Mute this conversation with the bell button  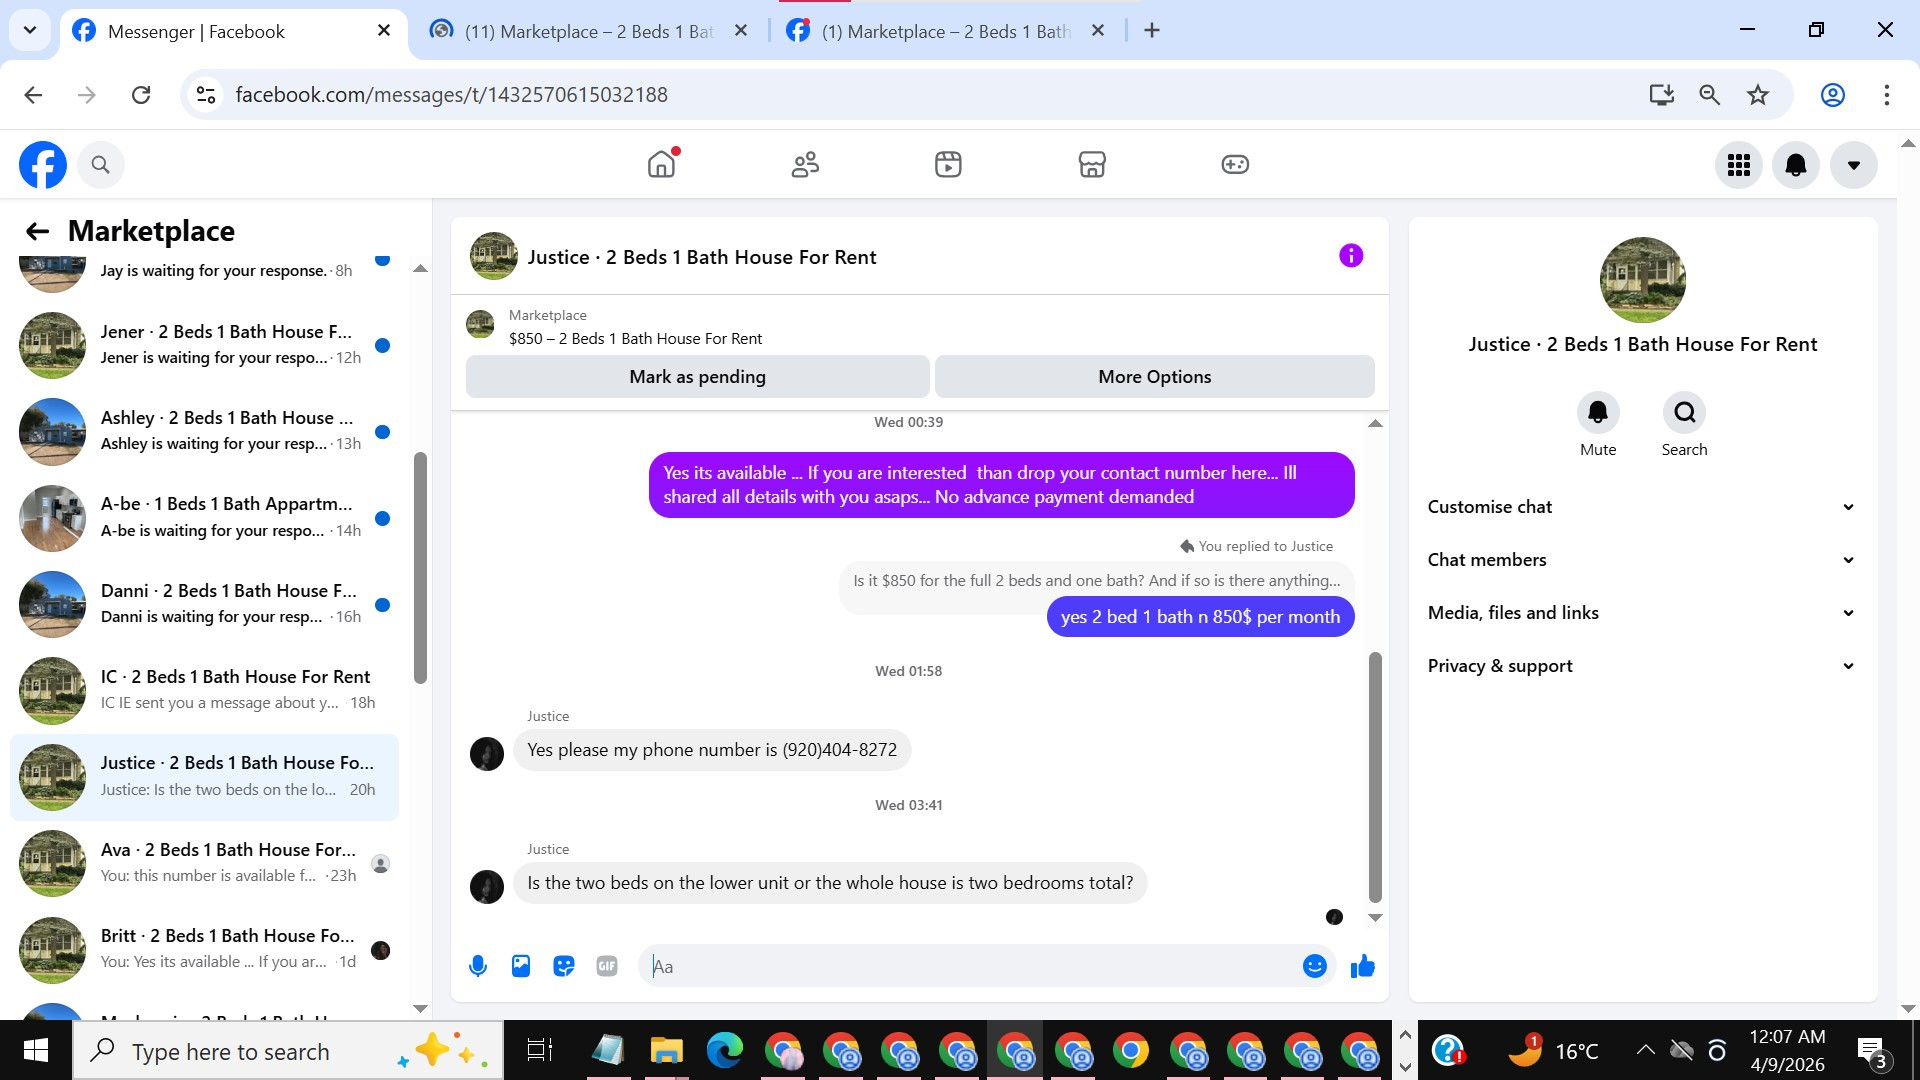(1597, 412)
